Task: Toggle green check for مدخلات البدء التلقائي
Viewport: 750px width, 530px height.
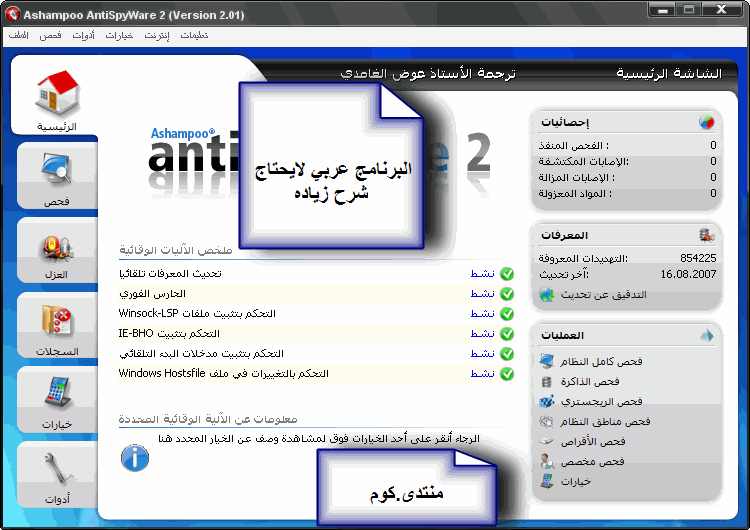Action: tap(507, 354)
